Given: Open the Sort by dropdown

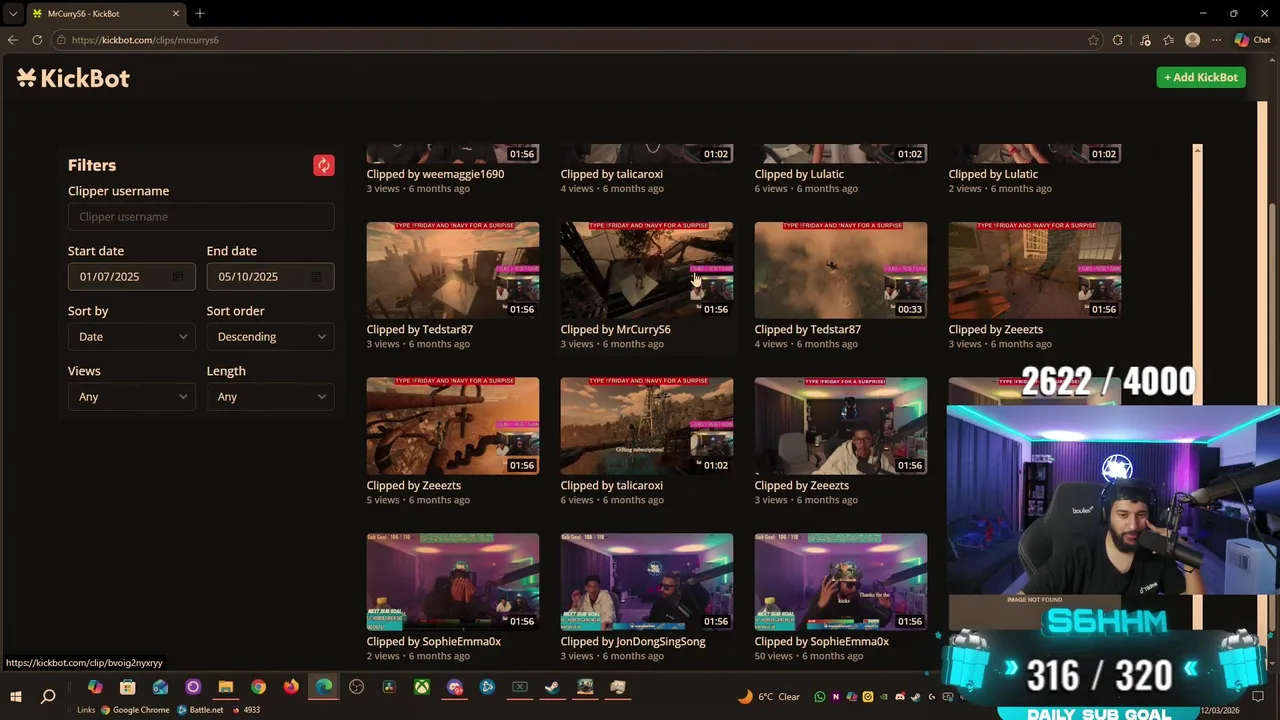Looking at the screenshot, I should pyautogui.click(x=131, y=337).
